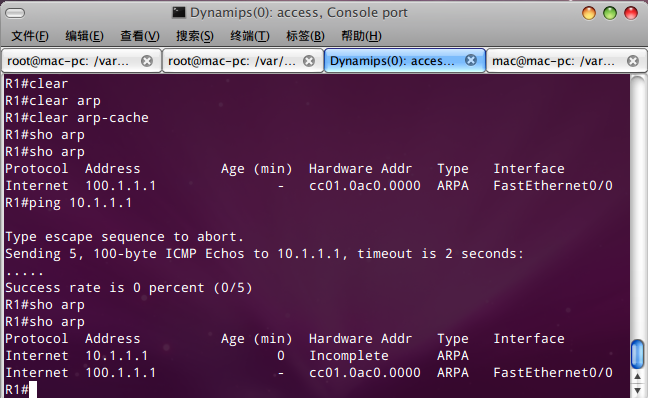Click the scrollbar up arrow

coord(637,377)
